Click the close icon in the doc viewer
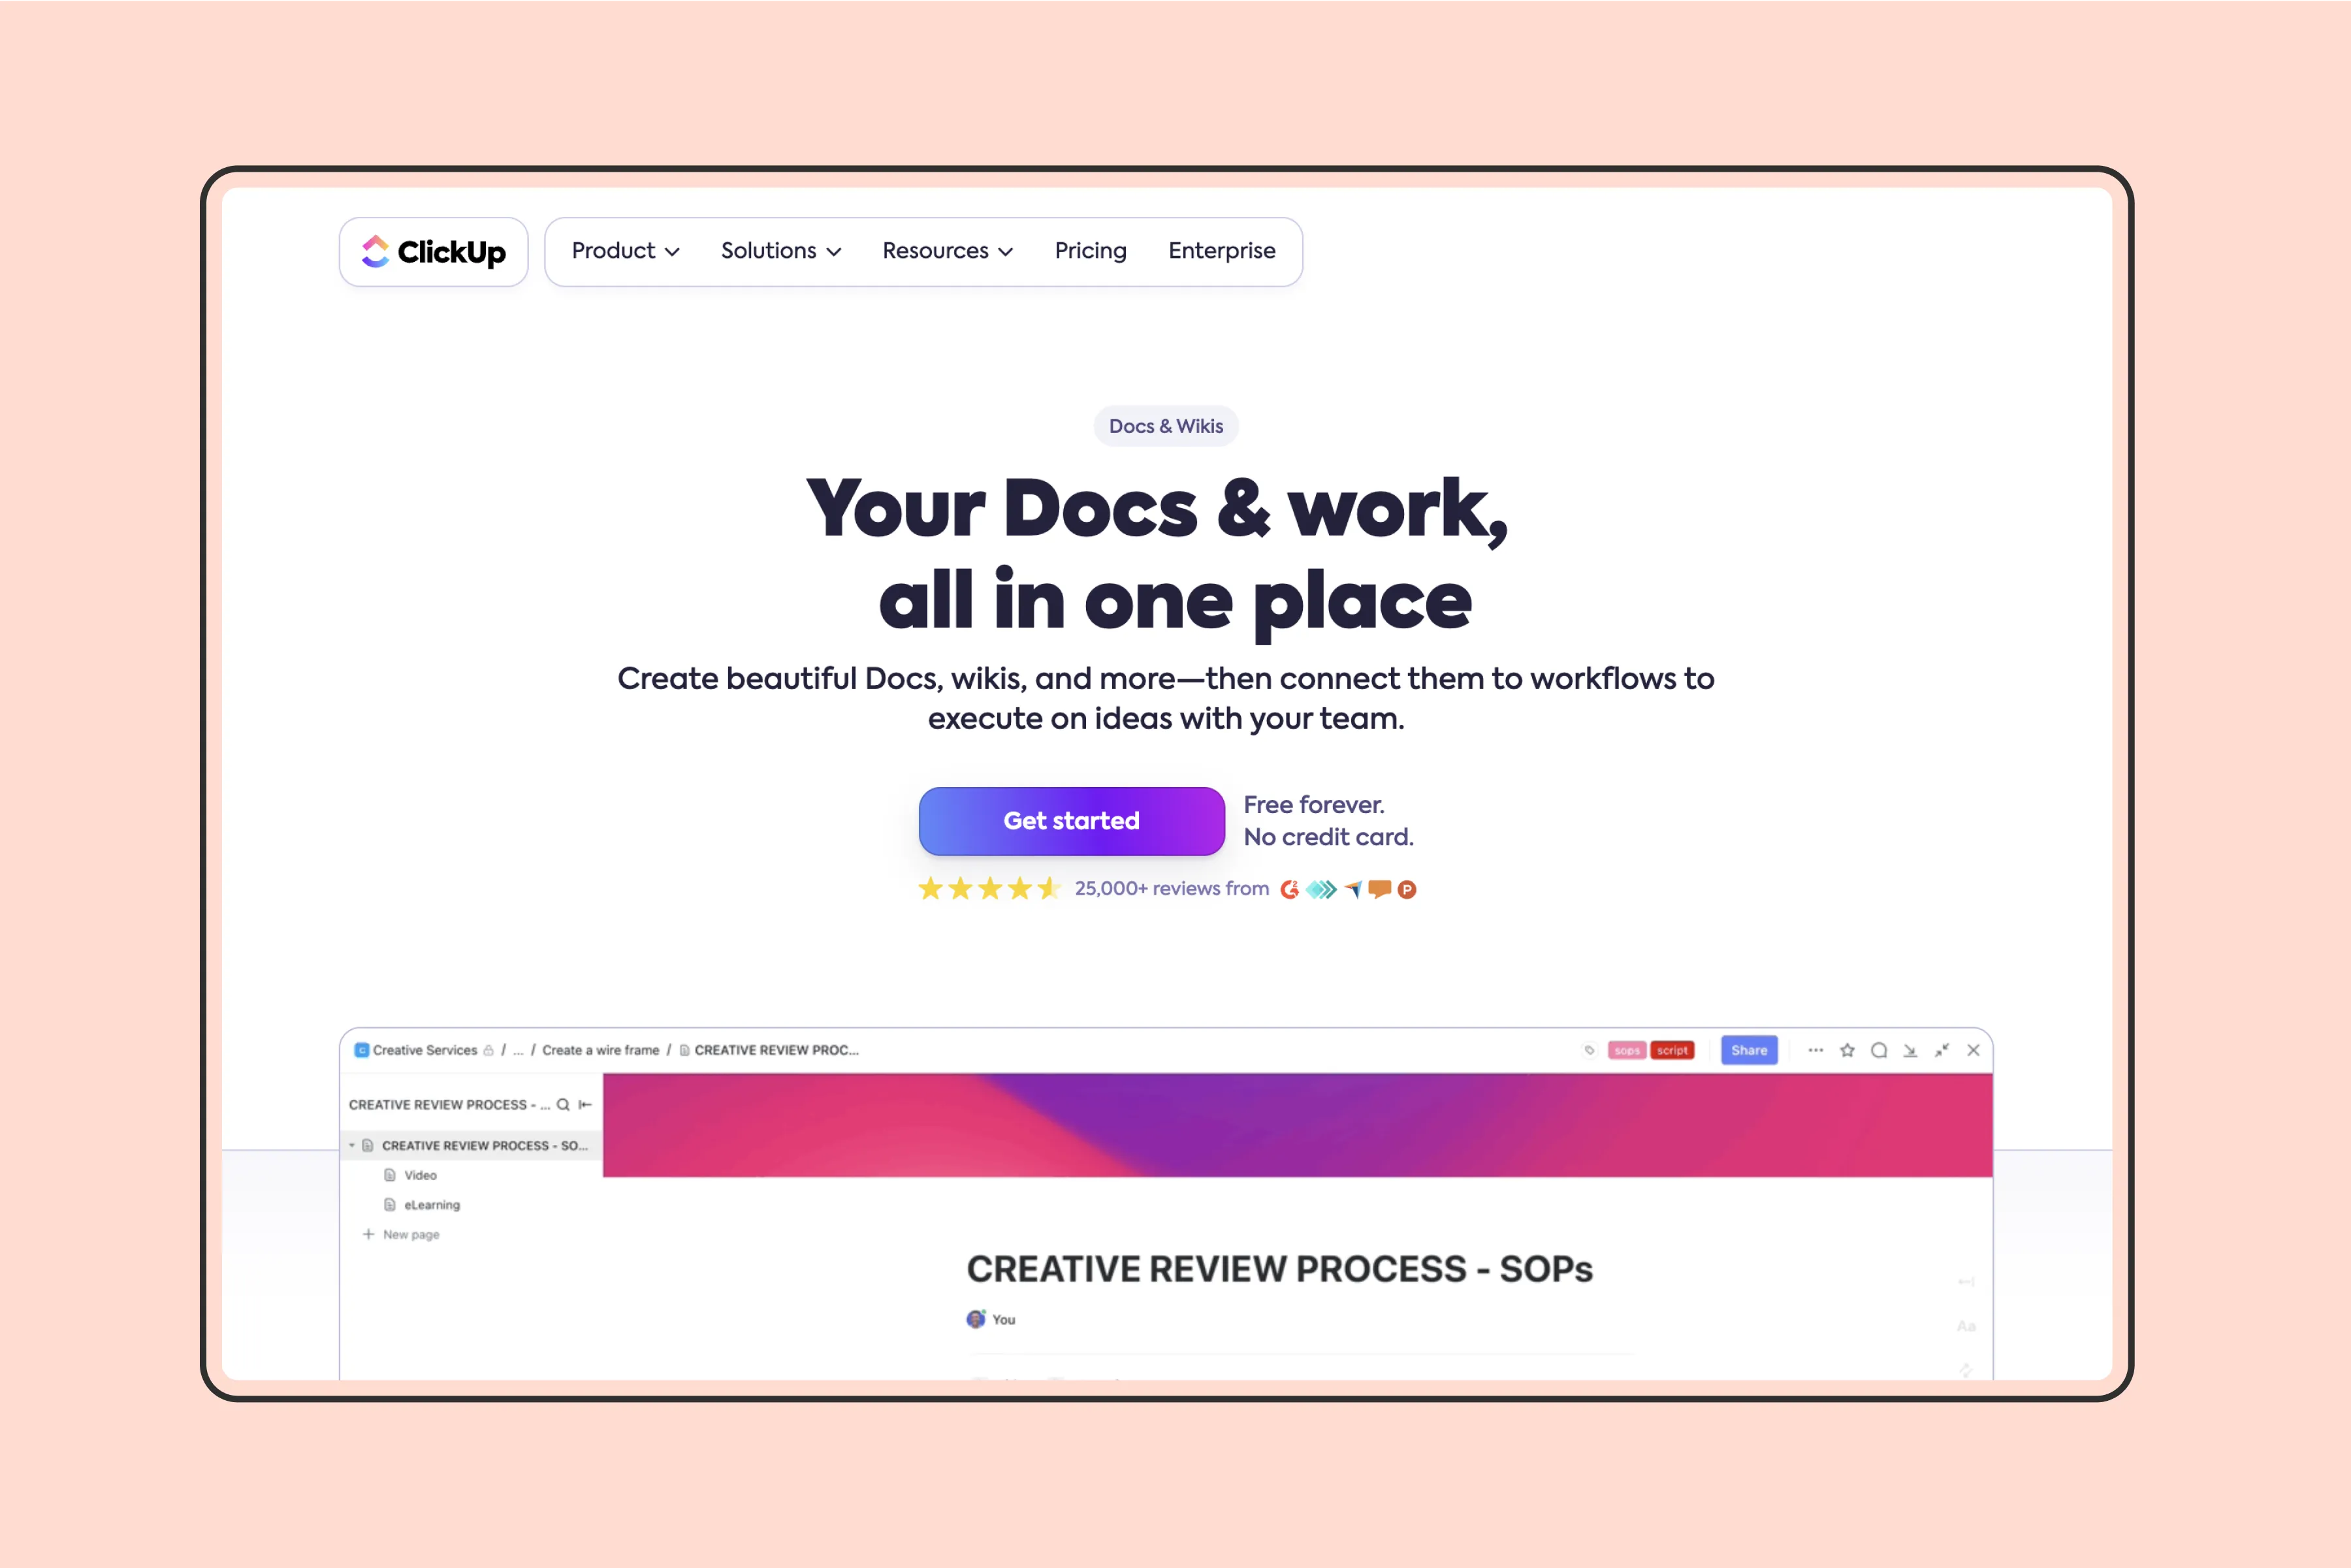 pyautogui.click(x=1973, y=1050)
